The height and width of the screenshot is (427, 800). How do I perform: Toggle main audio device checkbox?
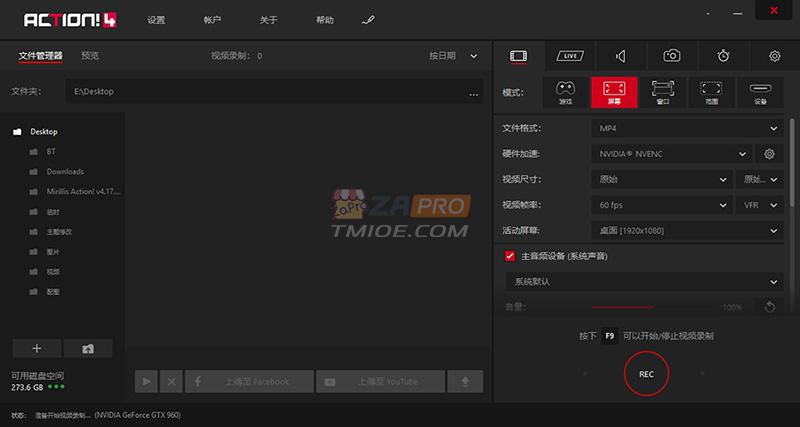click(510, 256)
